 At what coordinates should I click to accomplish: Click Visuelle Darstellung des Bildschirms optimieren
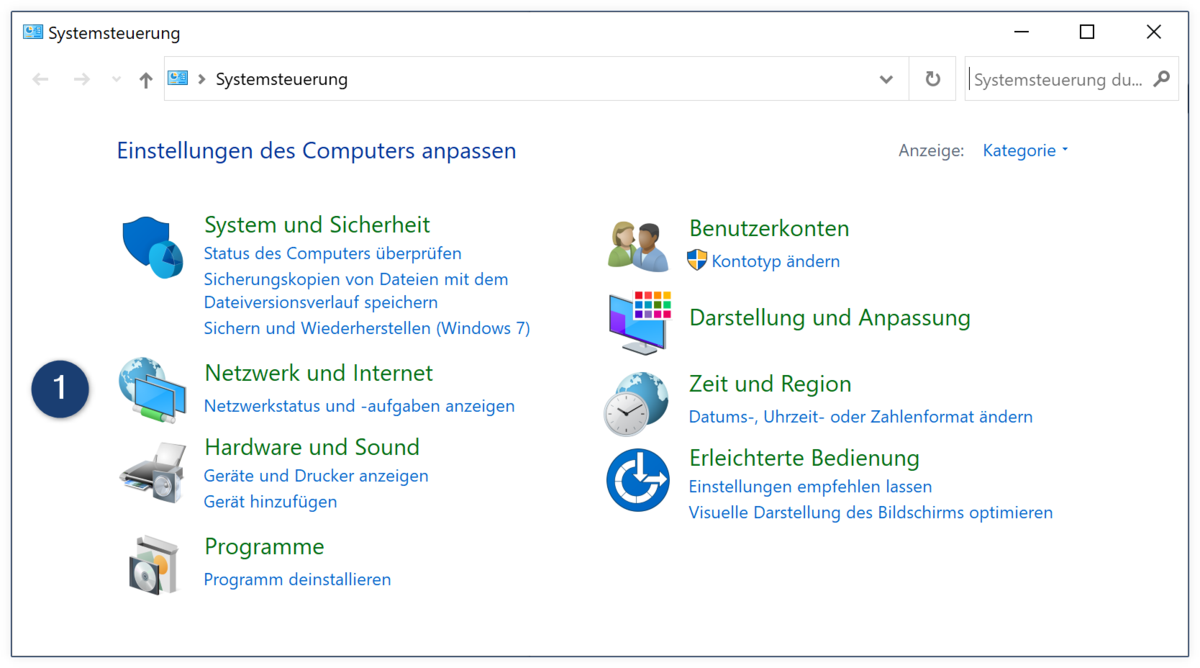coord(871,513)
